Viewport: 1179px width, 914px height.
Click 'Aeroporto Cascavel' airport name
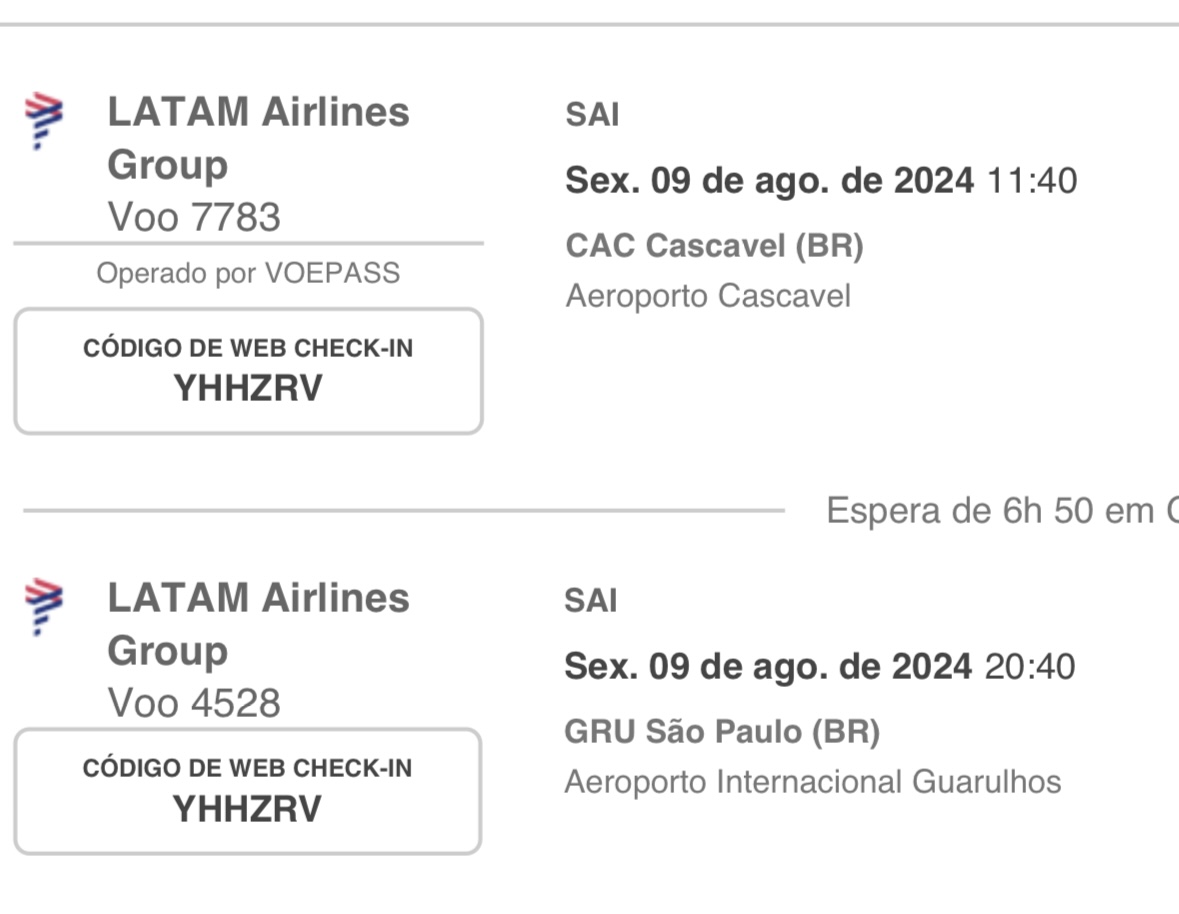[x=708, y=295]
